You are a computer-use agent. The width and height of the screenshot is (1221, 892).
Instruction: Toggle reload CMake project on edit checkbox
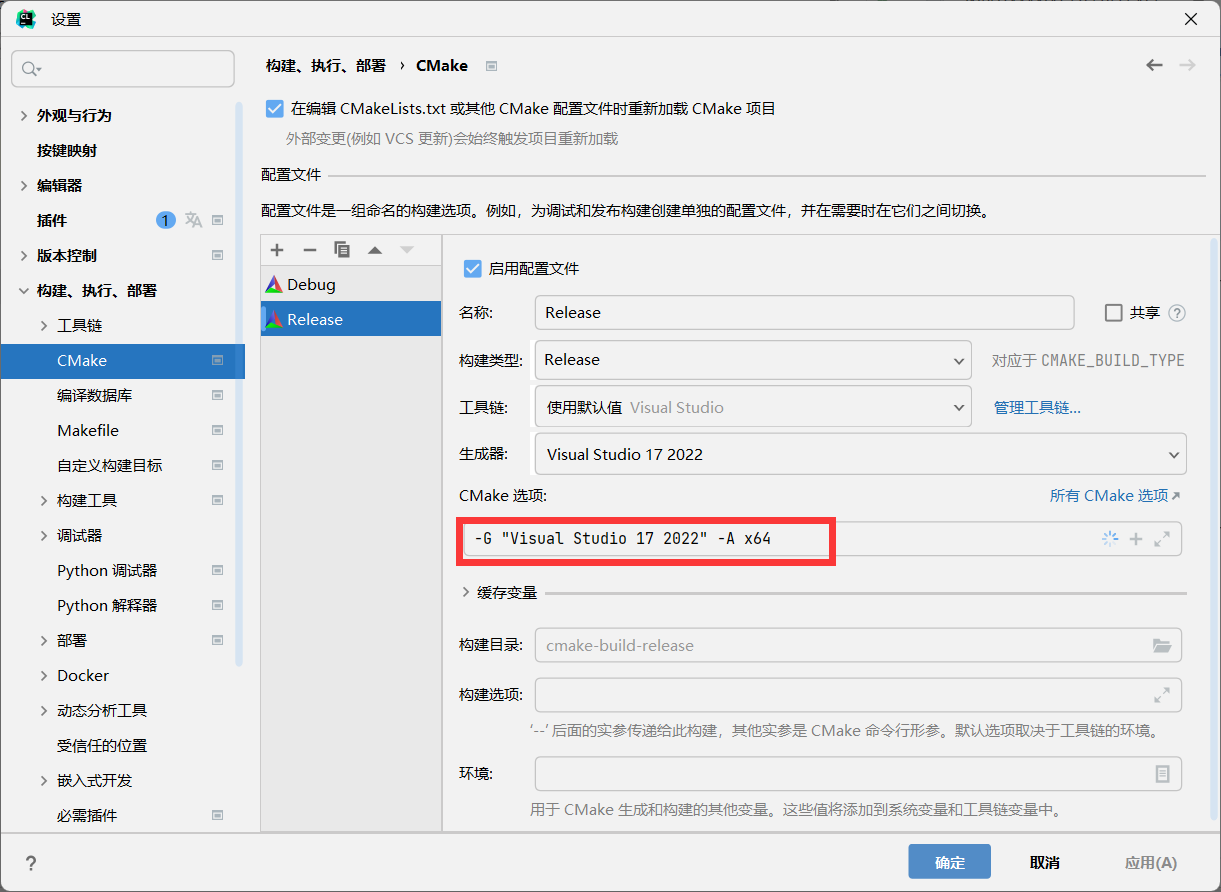(x=275, y=108)
